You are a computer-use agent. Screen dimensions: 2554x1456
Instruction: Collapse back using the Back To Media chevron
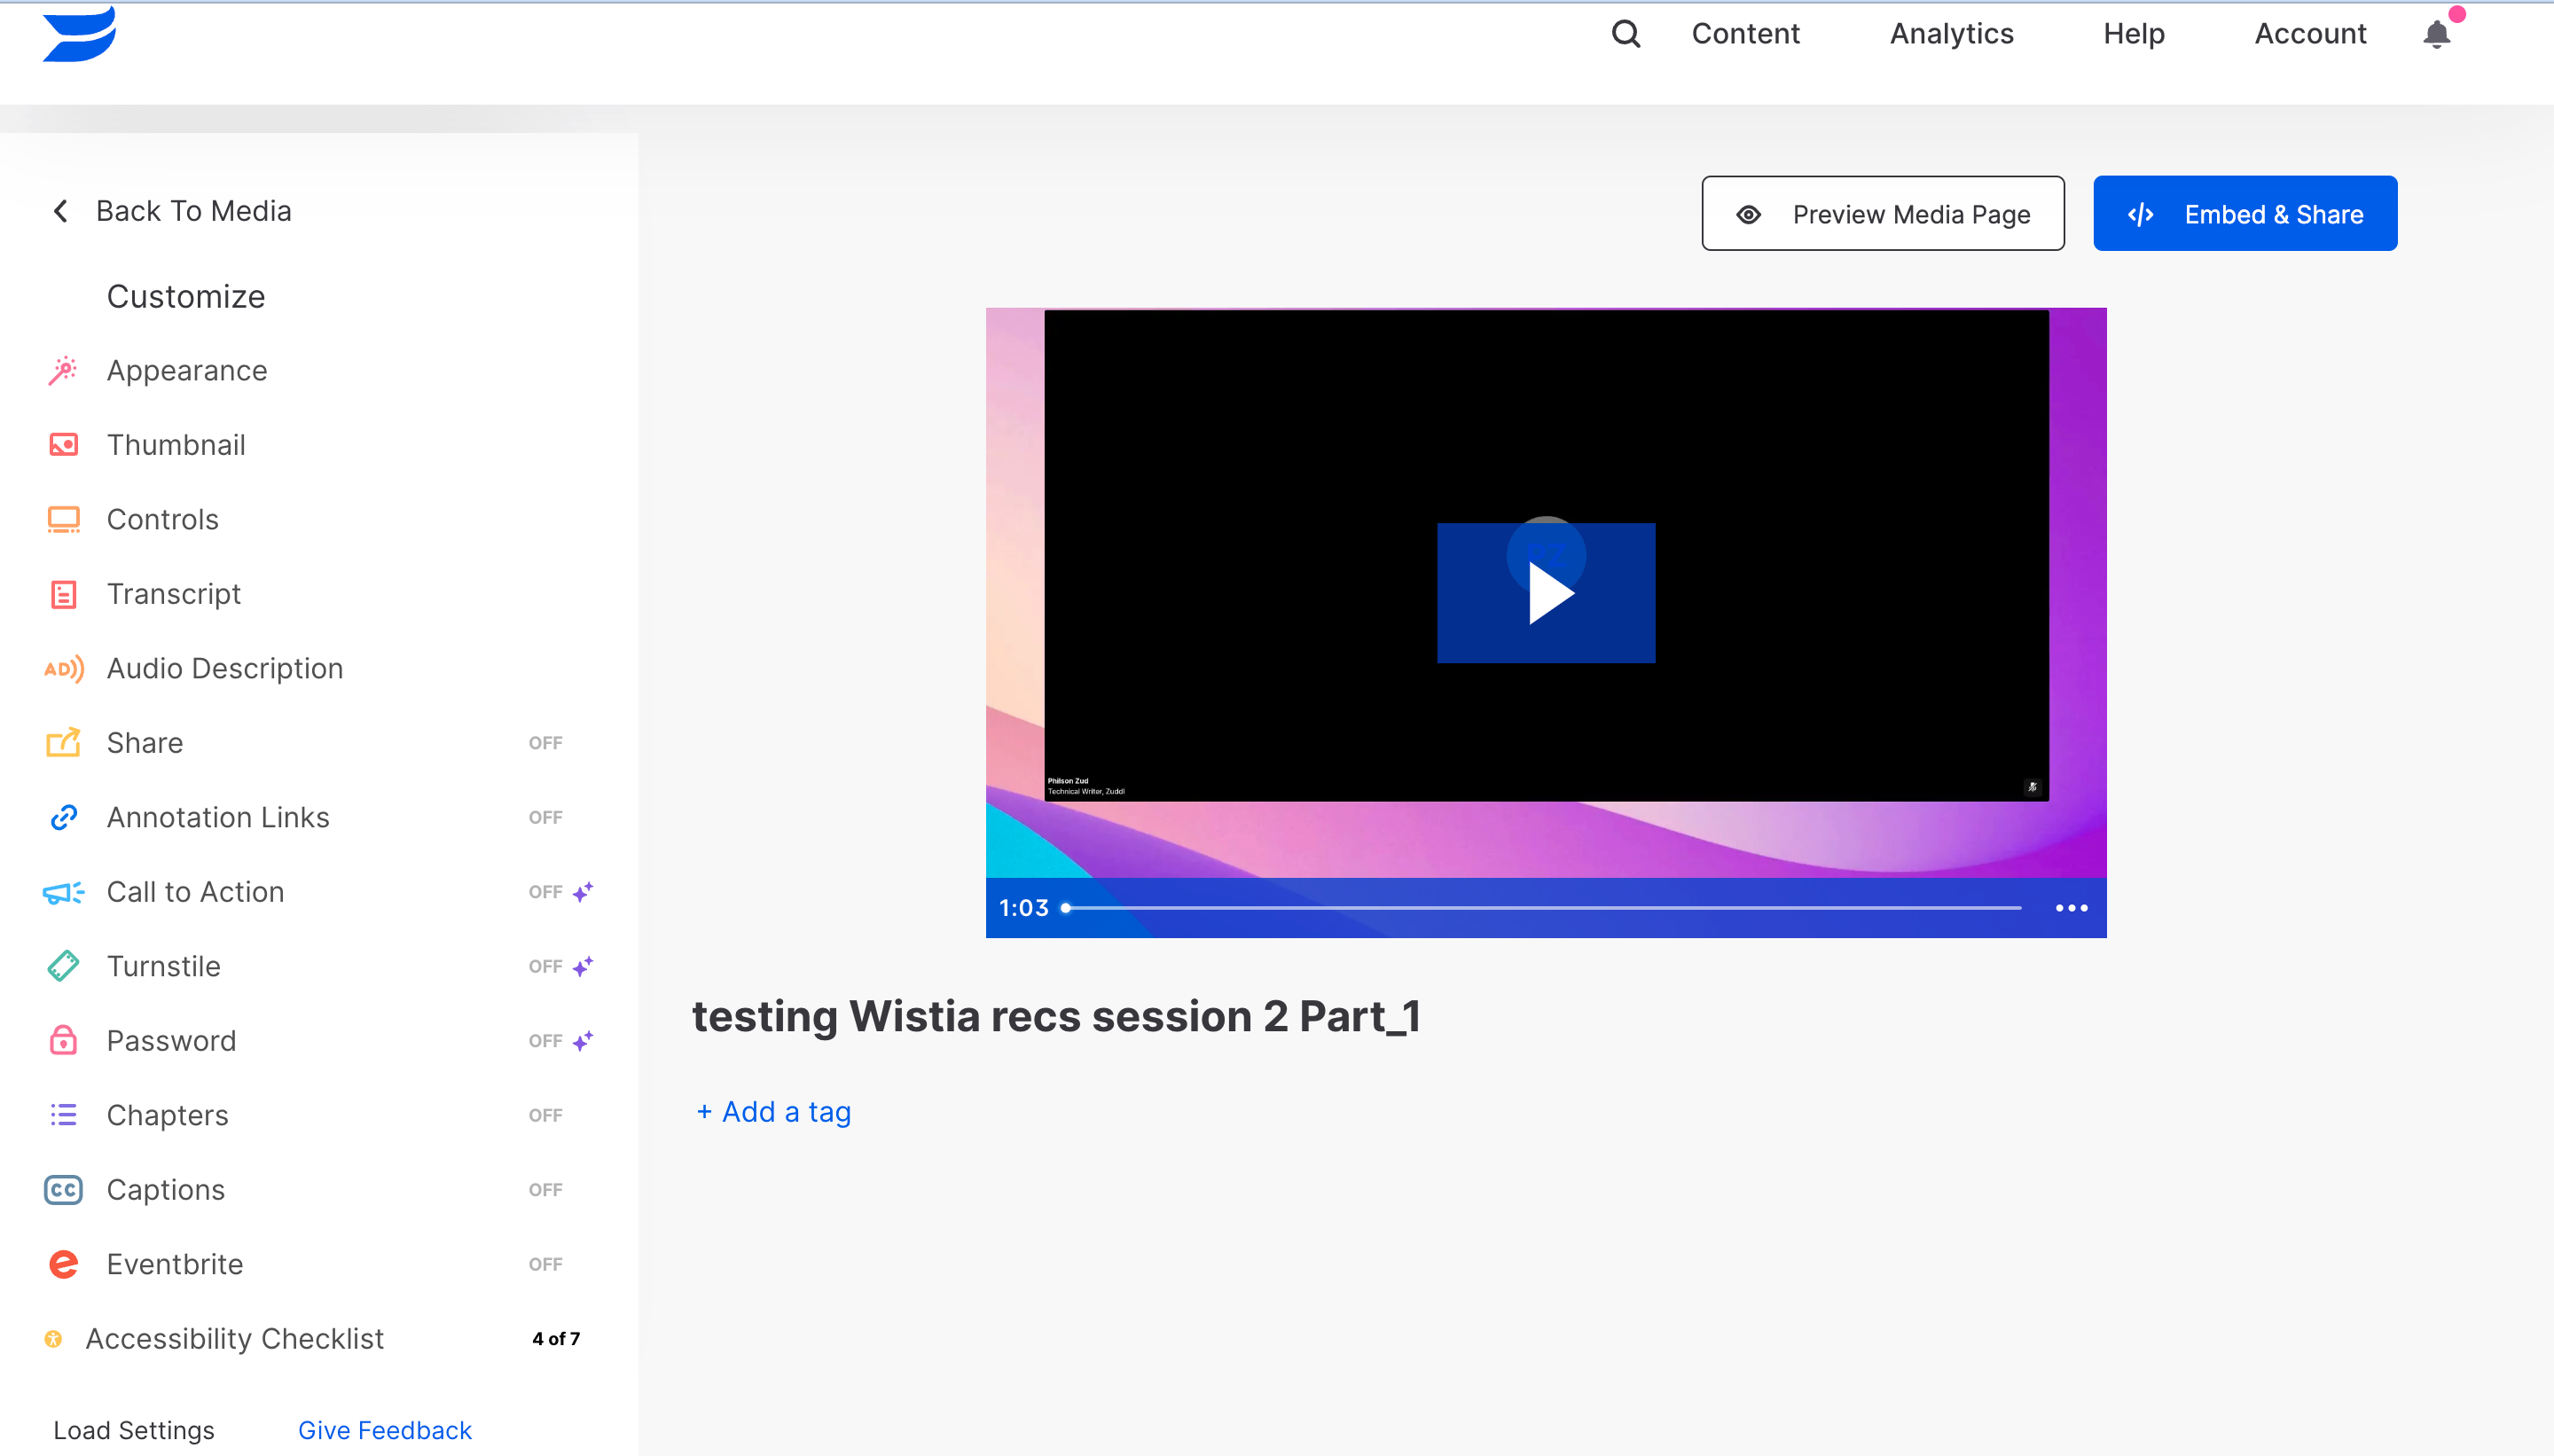[x=60, y=210]
